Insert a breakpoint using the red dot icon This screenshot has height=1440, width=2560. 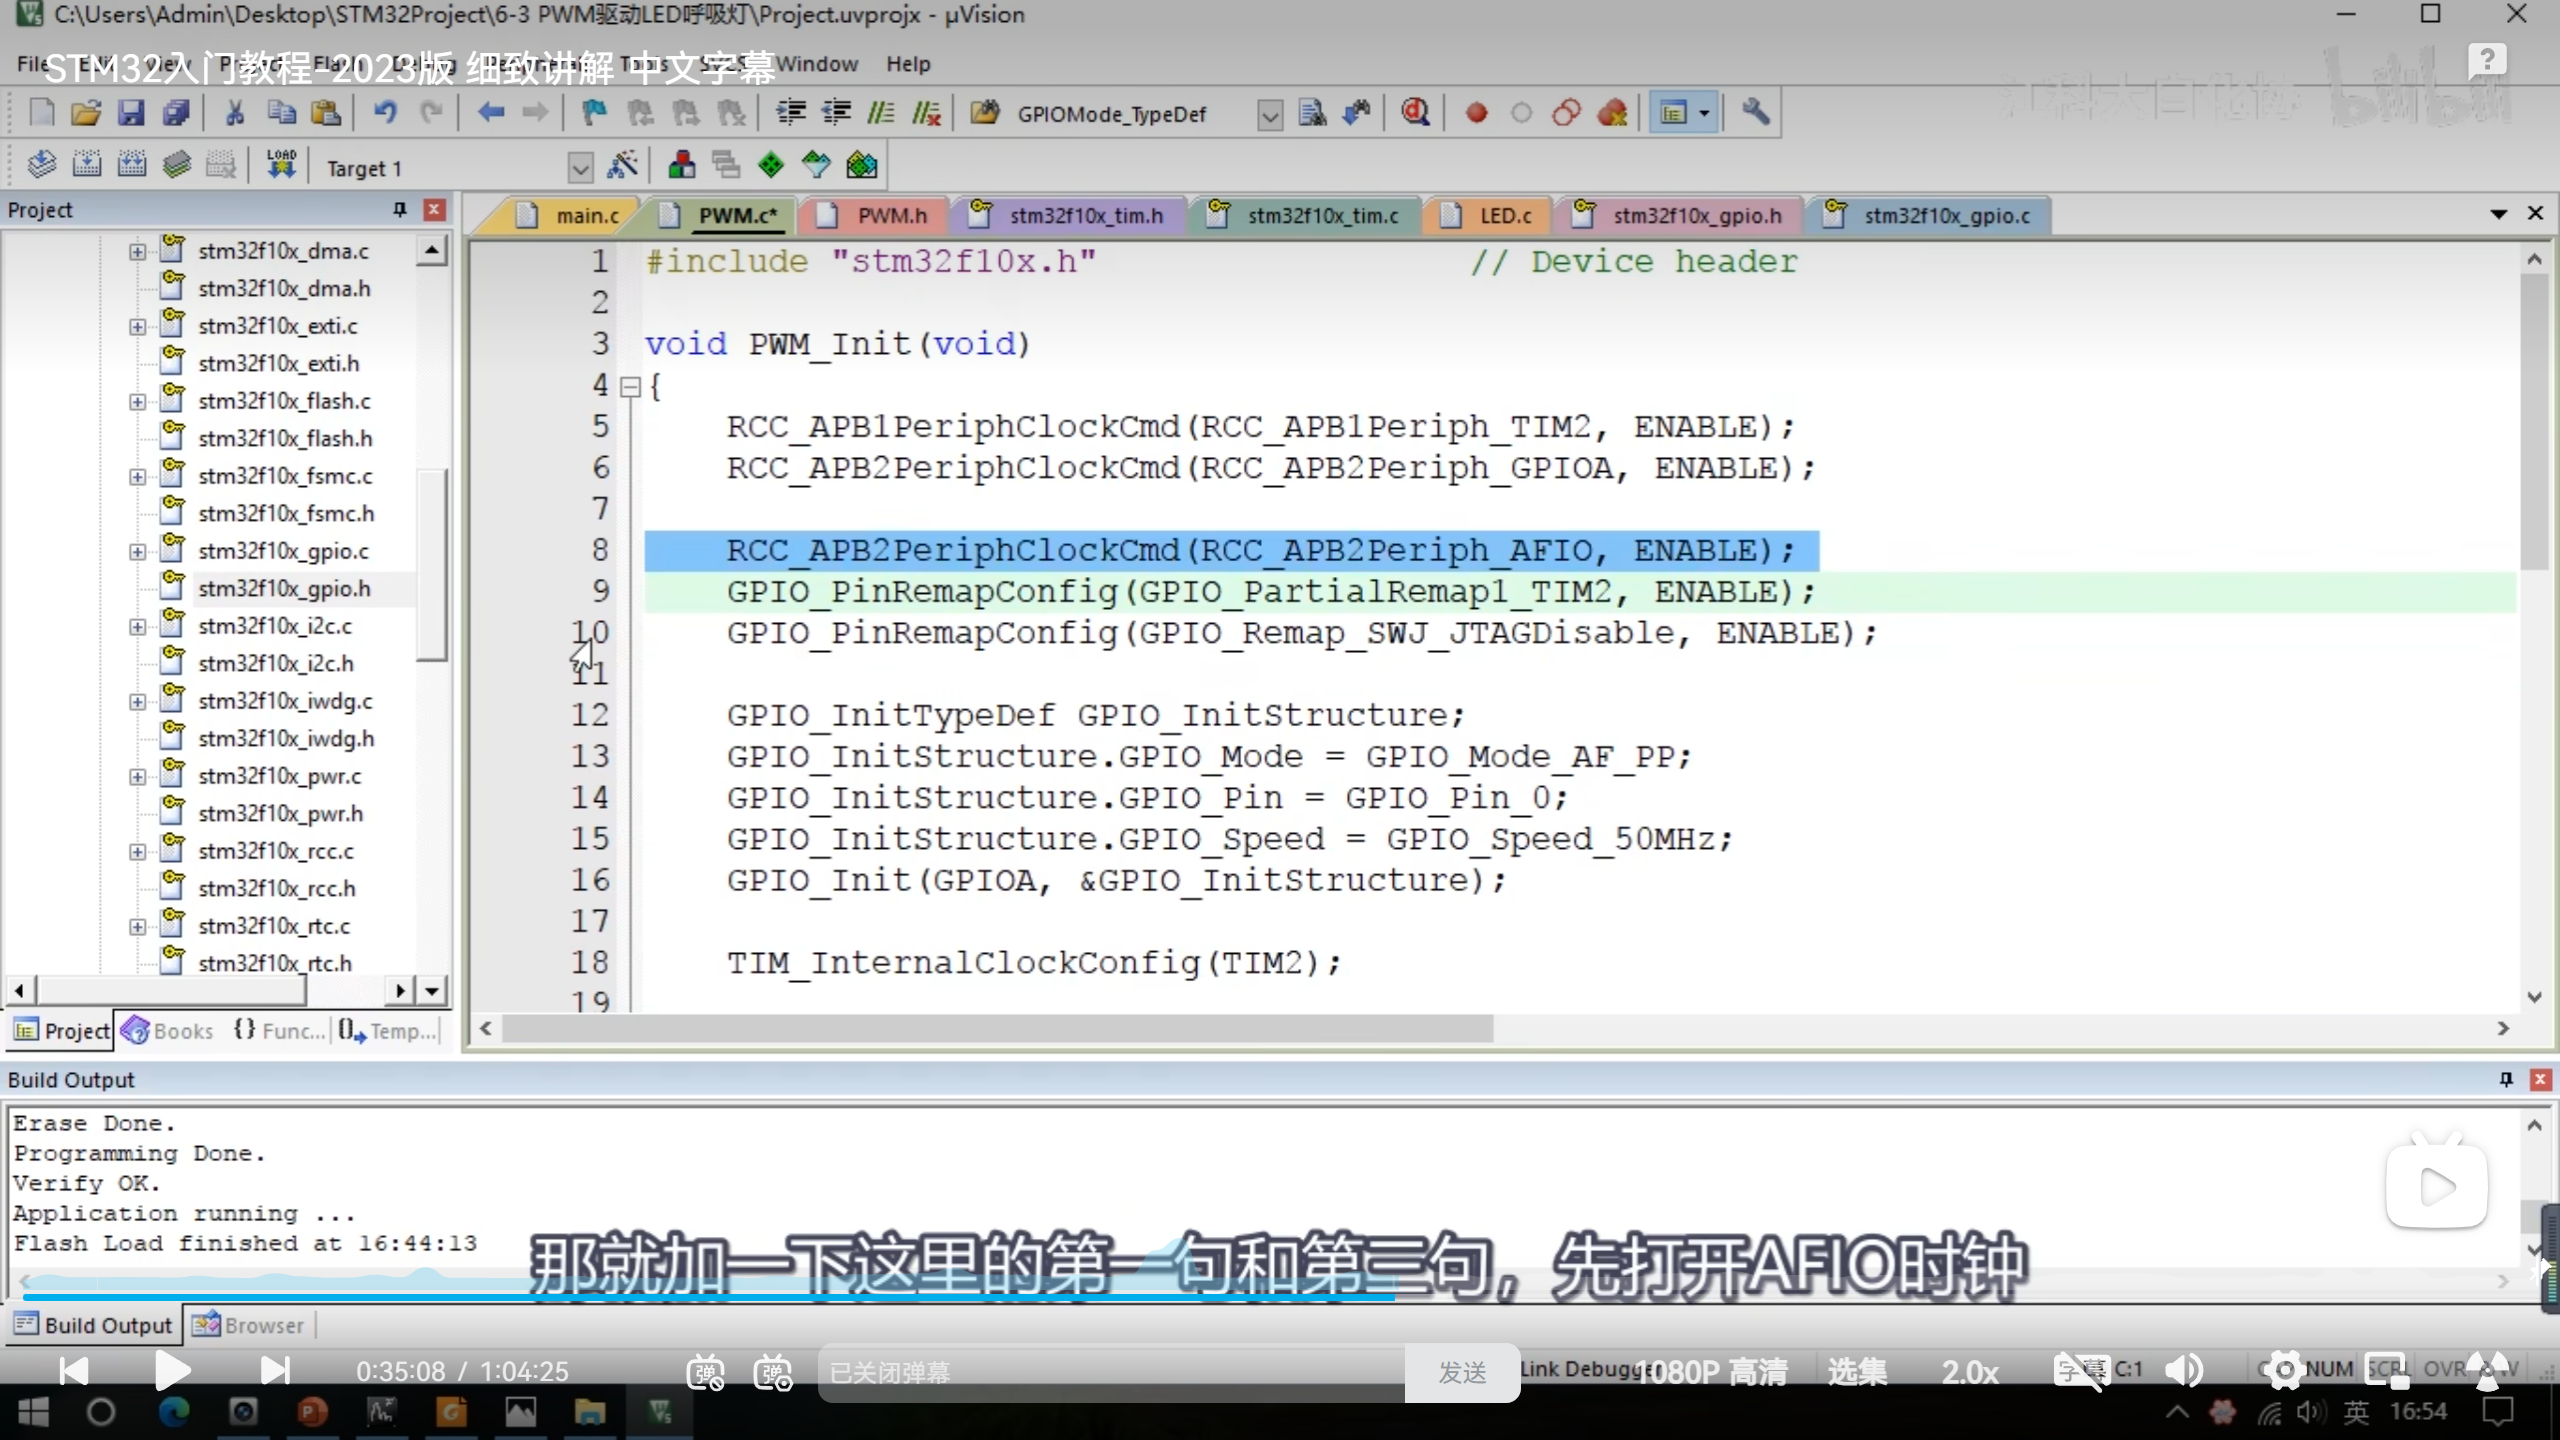click(1476, 113)
